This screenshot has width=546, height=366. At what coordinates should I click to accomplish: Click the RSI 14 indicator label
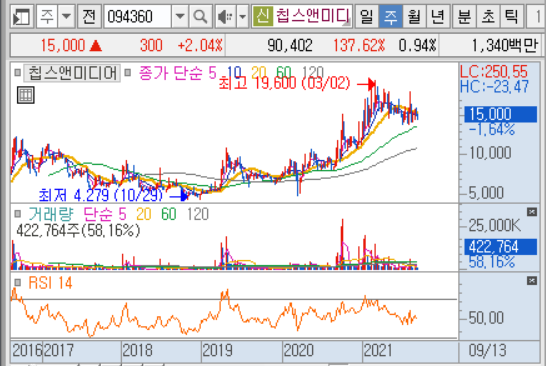point(50,283)
